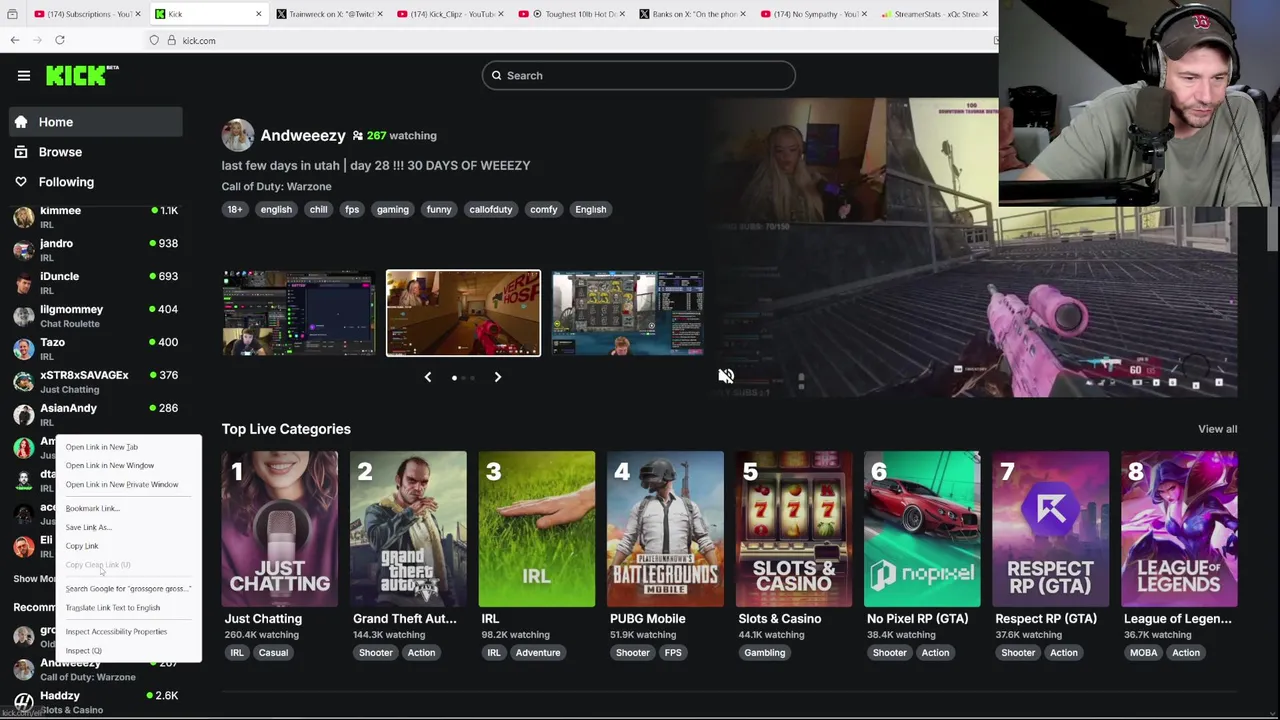Choose 'Open Link in New Tab'
Screen dimensions: 1280x720
pyautogui.click(x=128, y=447)
